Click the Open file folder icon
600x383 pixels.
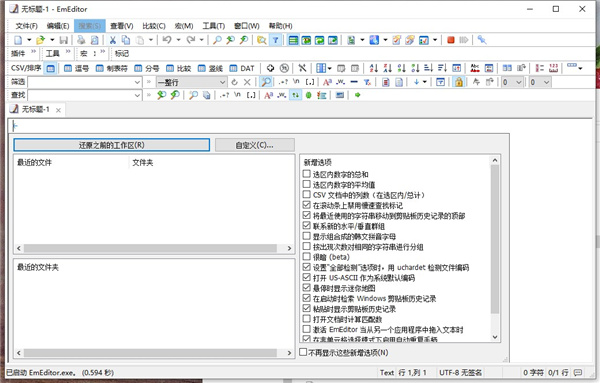(40, 40)
